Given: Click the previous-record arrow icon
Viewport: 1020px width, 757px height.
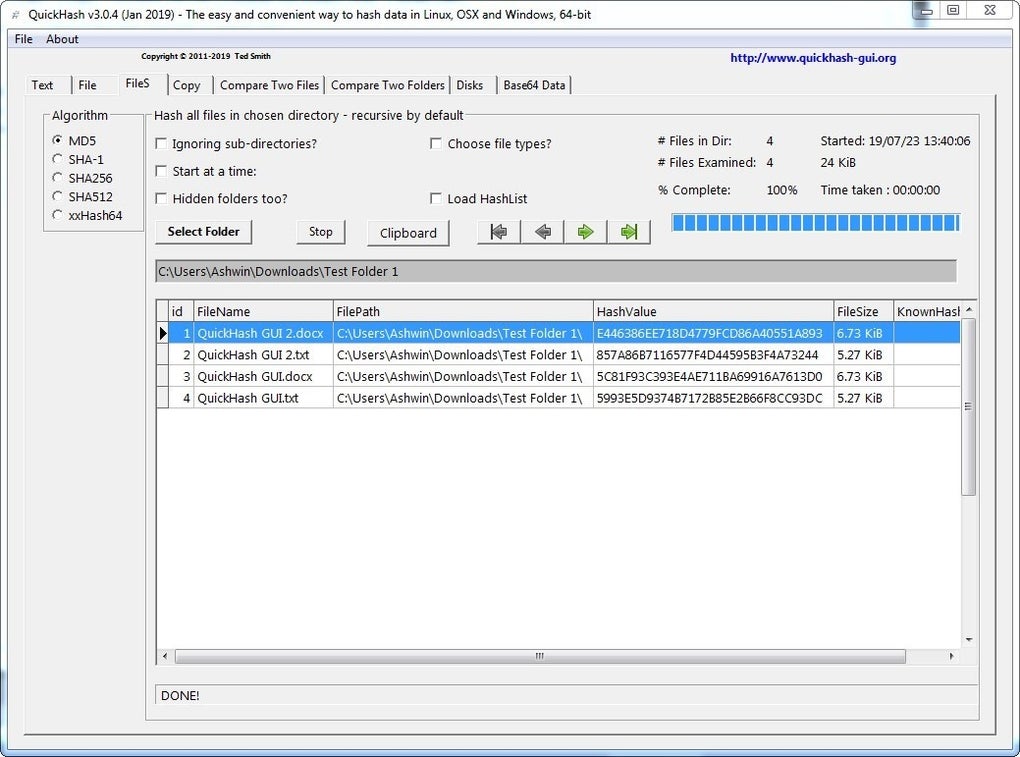Looking at the screenshot, I should (x=541, y=231).
